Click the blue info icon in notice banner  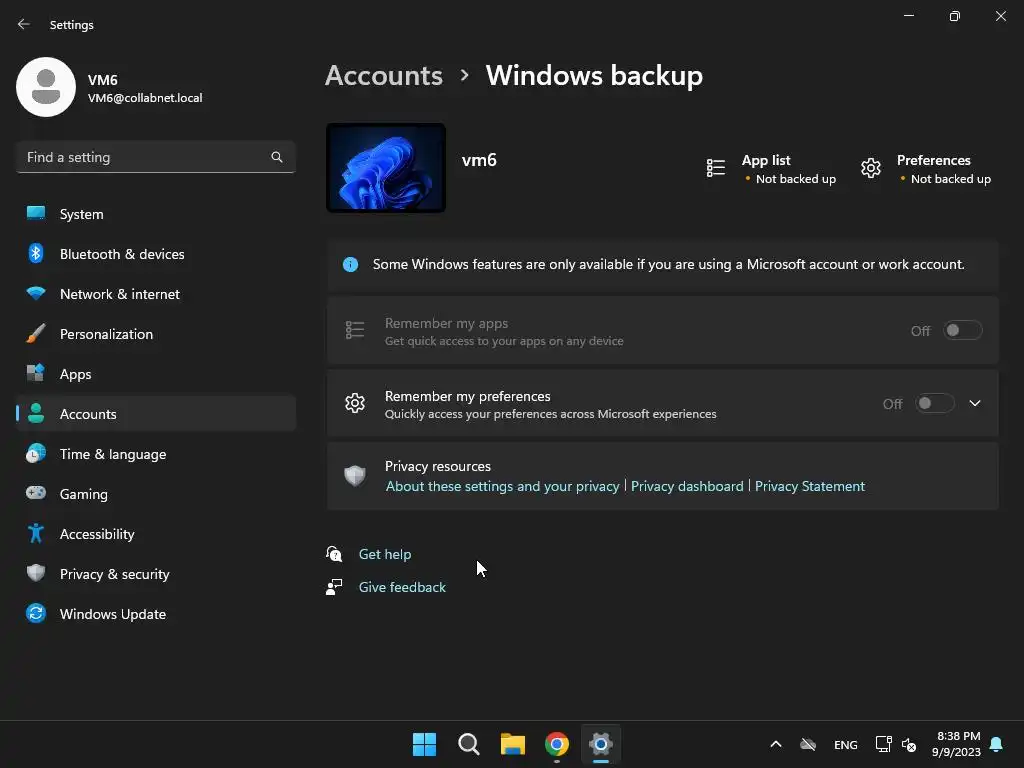click(x=351, y=264)
